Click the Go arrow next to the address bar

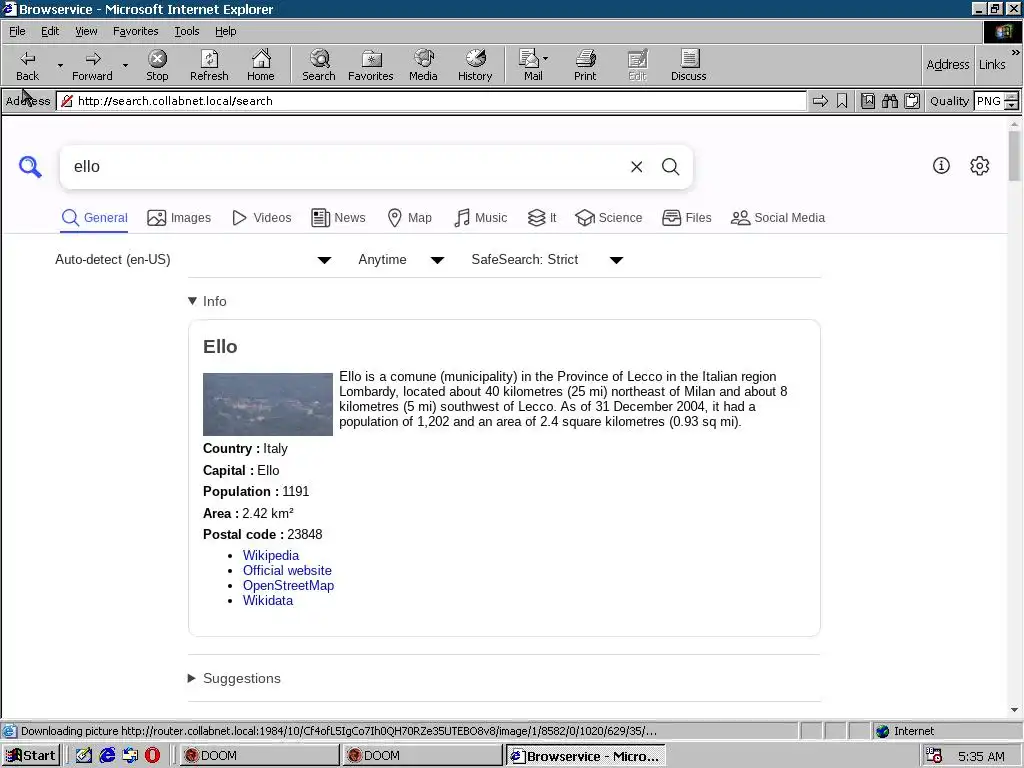820,101
